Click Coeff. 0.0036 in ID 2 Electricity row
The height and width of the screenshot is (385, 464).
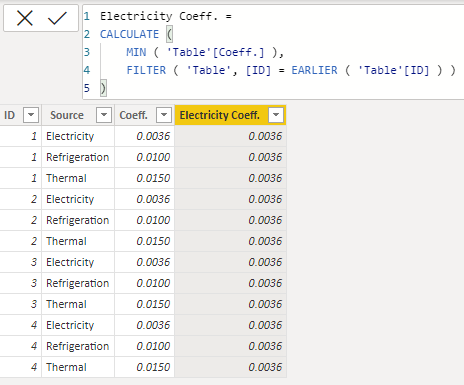[x=144, y=199]
